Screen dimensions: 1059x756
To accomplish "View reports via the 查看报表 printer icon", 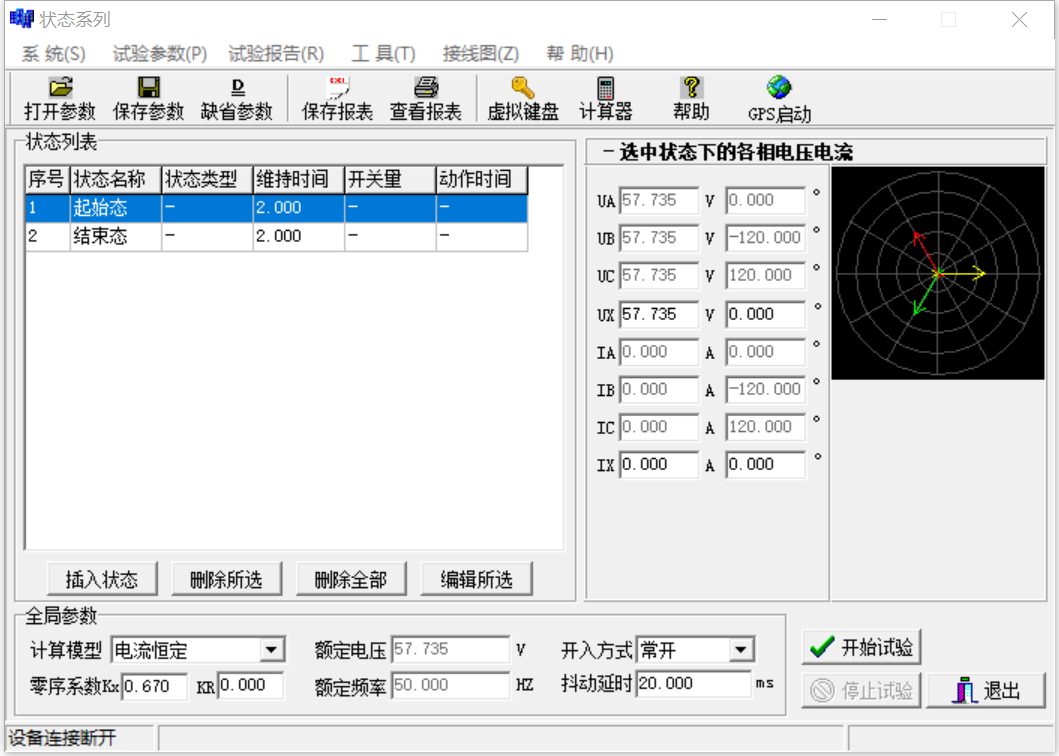I will click(x=426, y=97).
